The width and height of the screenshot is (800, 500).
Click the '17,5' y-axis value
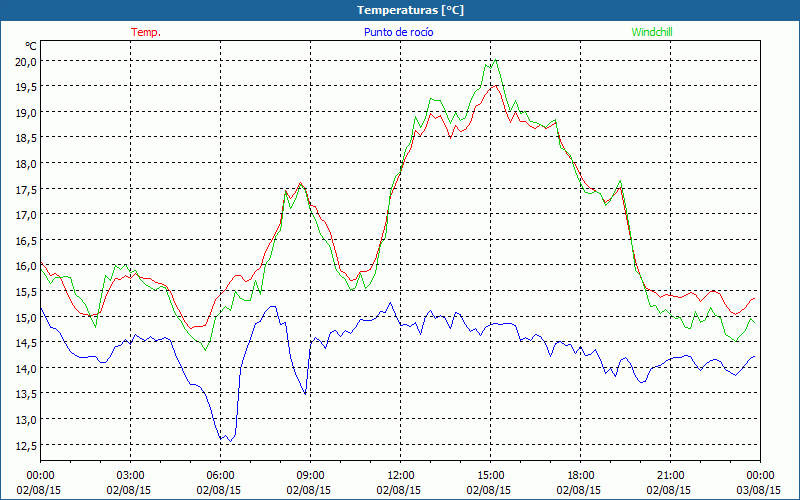(27, 189)
